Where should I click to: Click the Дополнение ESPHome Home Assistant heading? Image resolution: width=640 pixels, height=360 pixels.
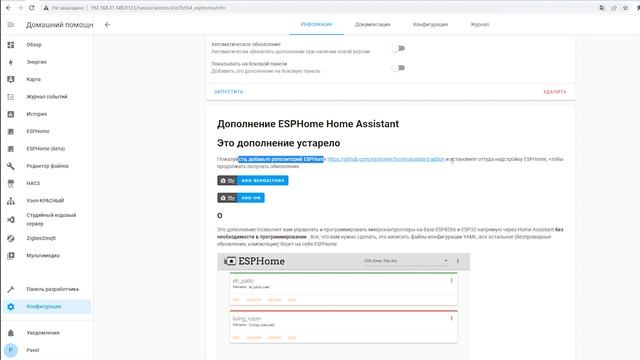308,124
